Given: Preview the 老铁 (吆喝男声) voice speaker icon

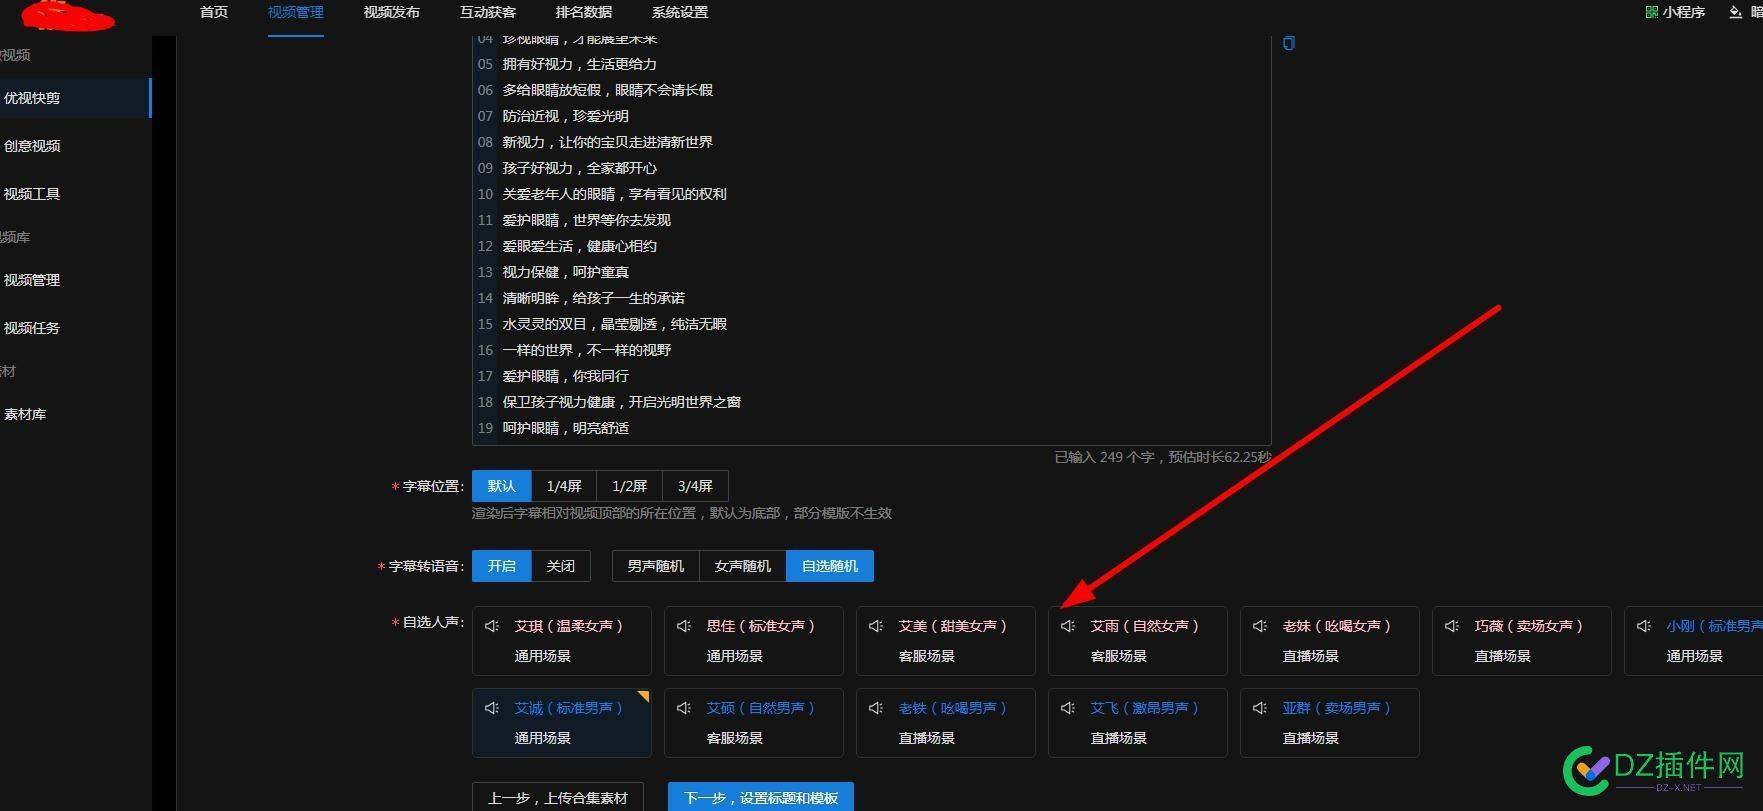Looking at the screenshot, I should [x=876, y=708].
